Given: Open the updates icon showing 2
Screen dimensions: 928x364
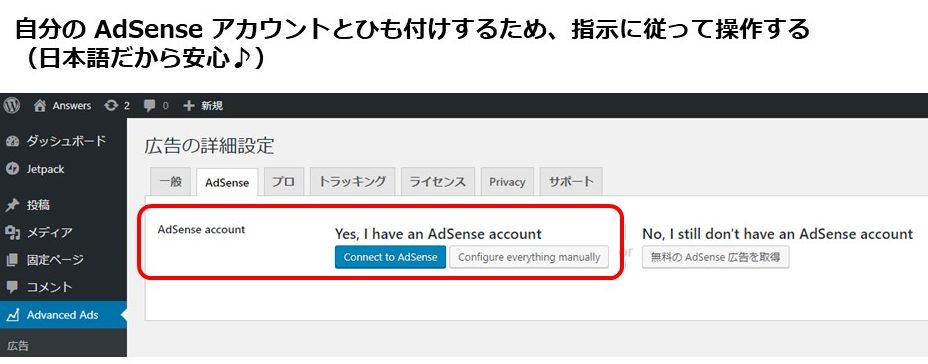Looking at the screenshot, I should click(x=110, y=106).
